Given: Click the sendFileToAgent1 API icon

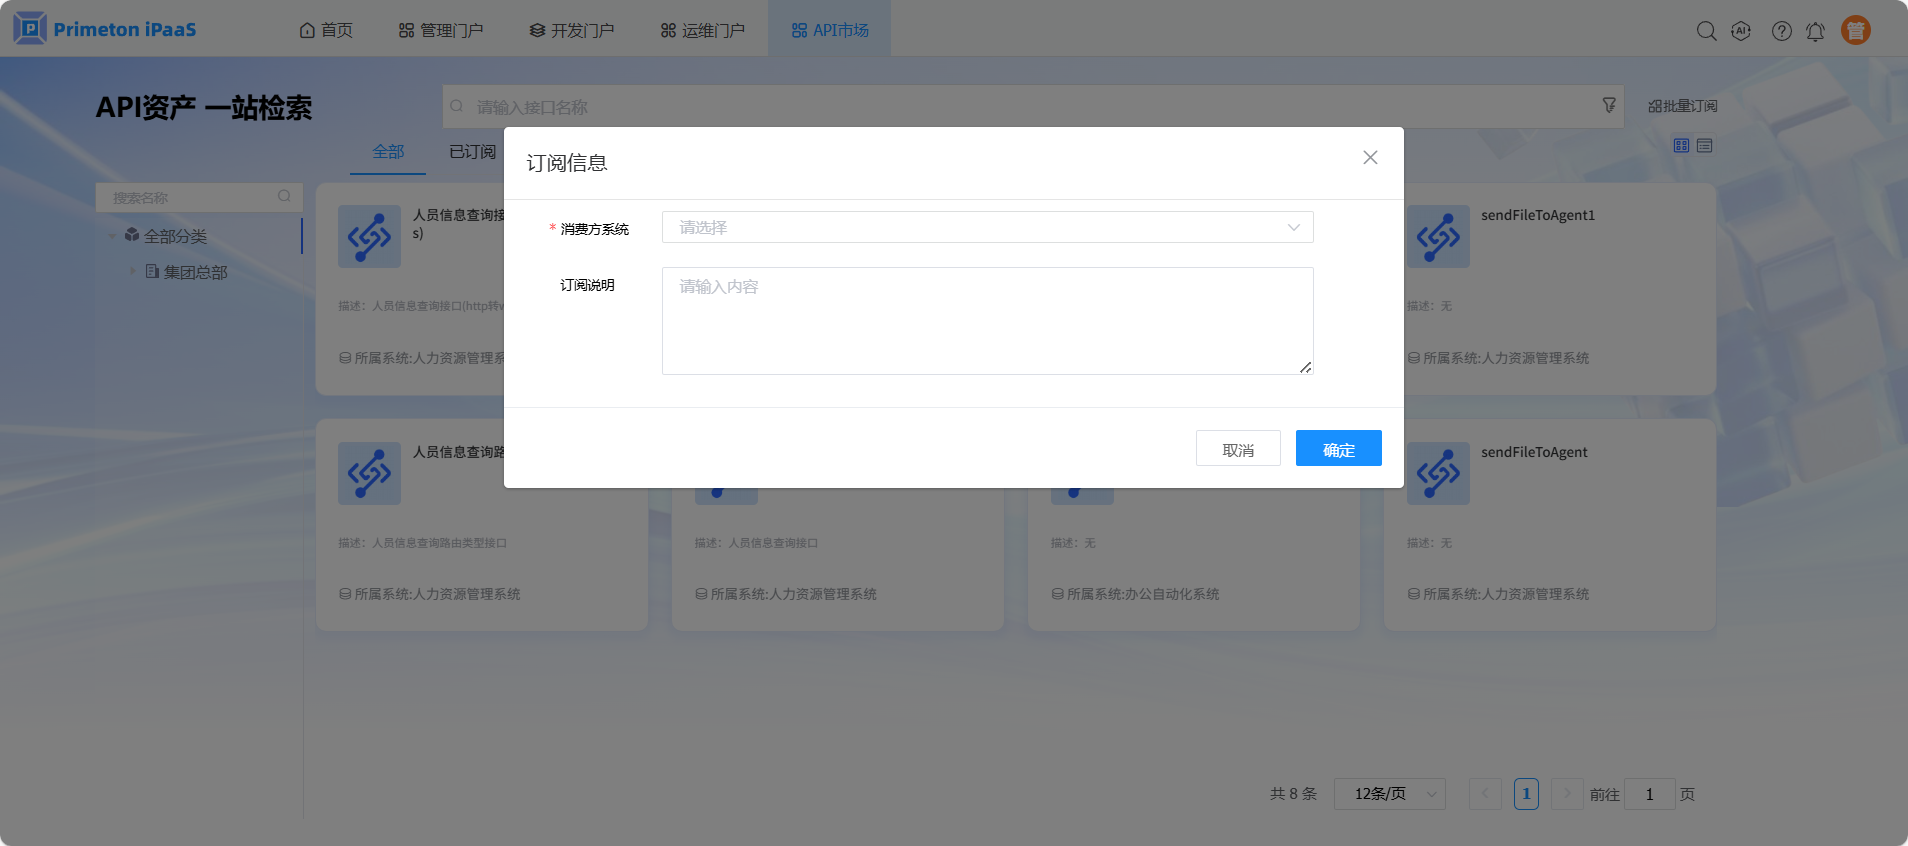Looking at the screenshot, I should click(1438, 237).
